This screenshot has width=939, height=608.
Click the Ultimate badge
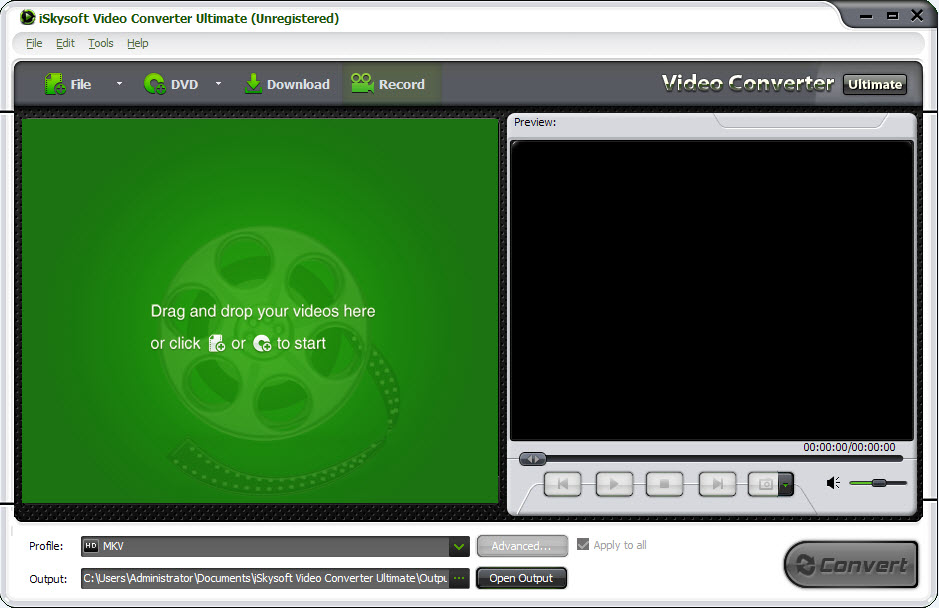(875, 84)
